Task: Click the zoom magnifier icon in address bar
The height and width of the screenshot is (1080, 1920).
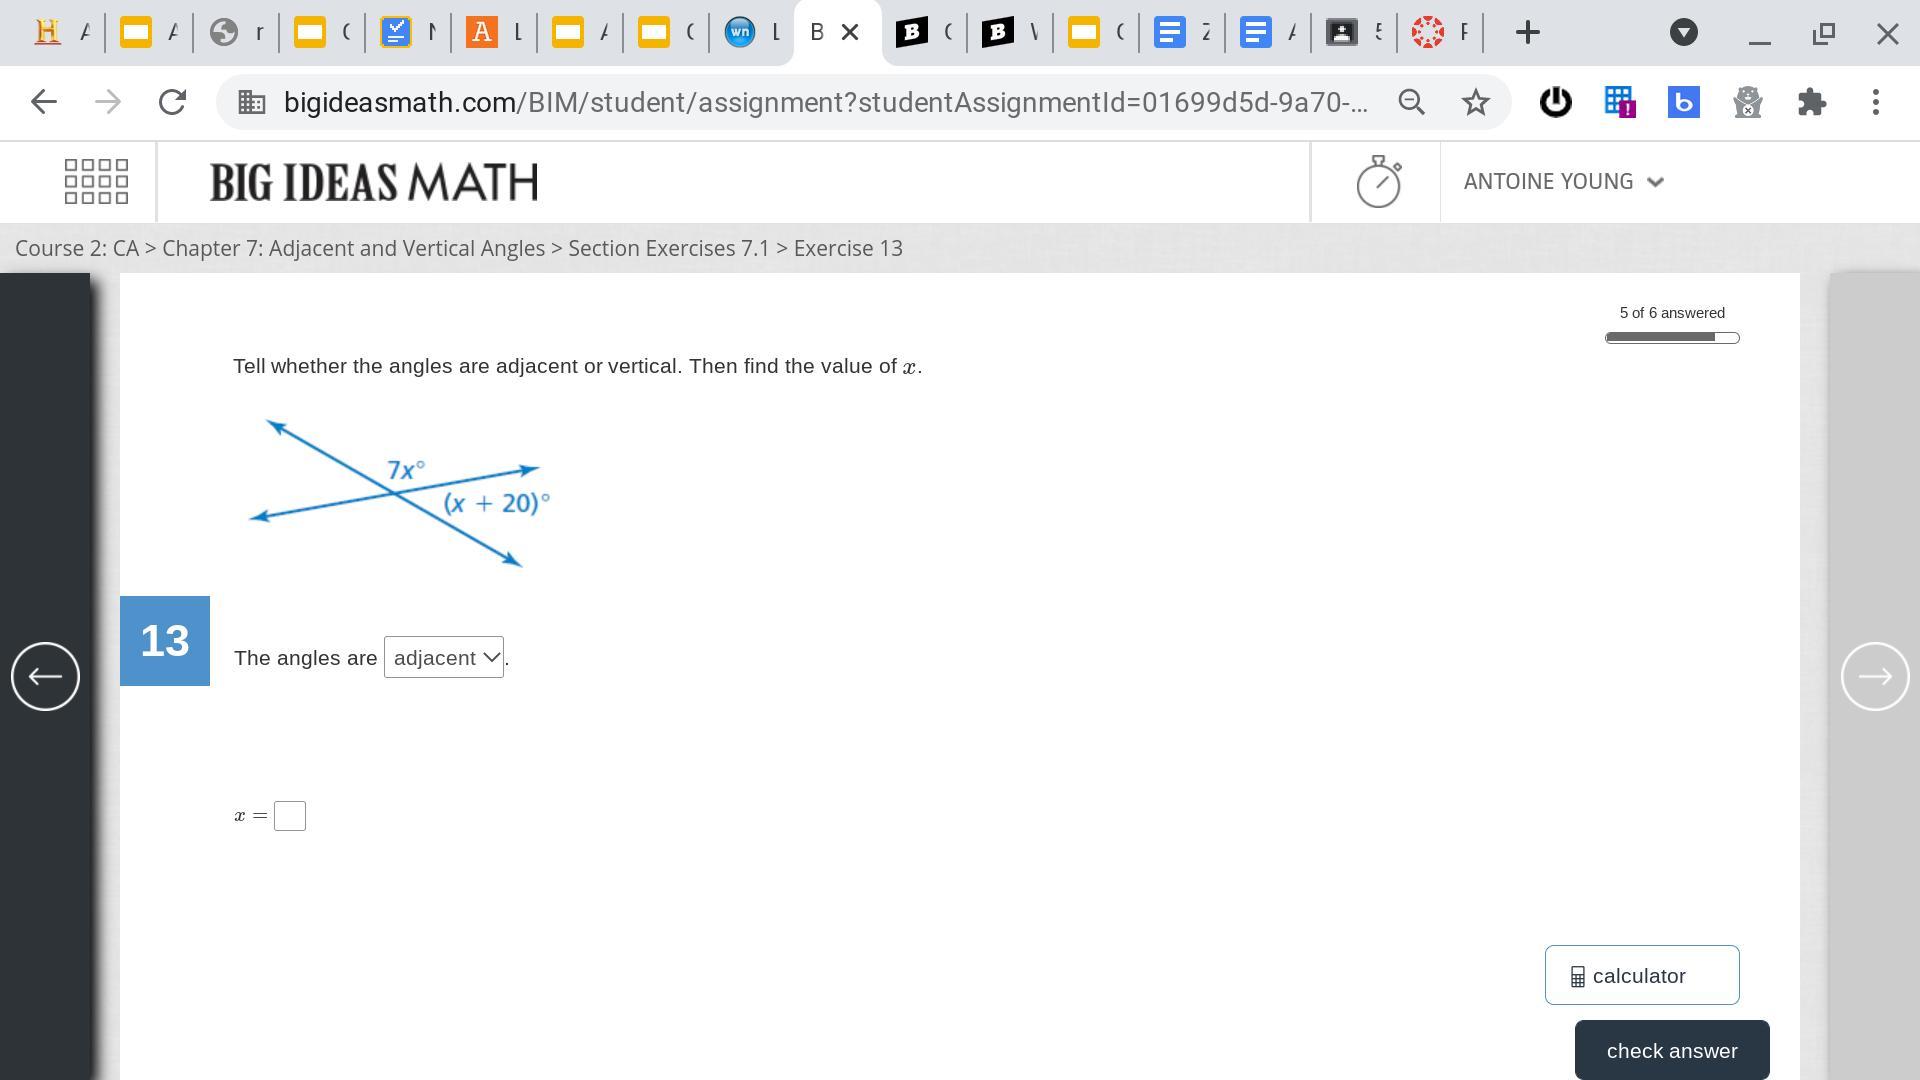Action: point(1411,102)
